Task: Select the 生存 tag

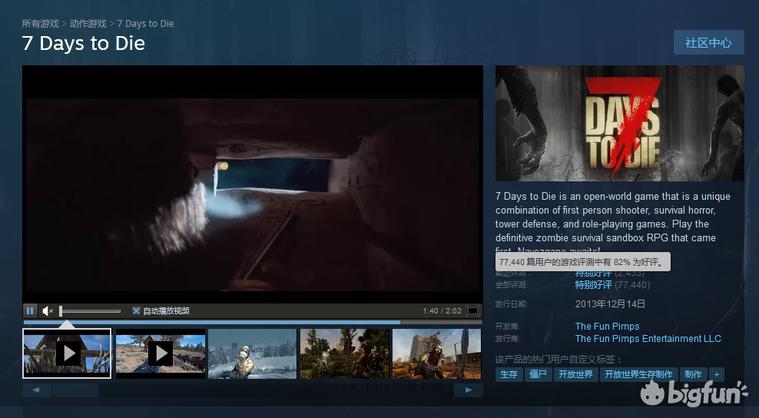Action: click(x=509, y=374)
